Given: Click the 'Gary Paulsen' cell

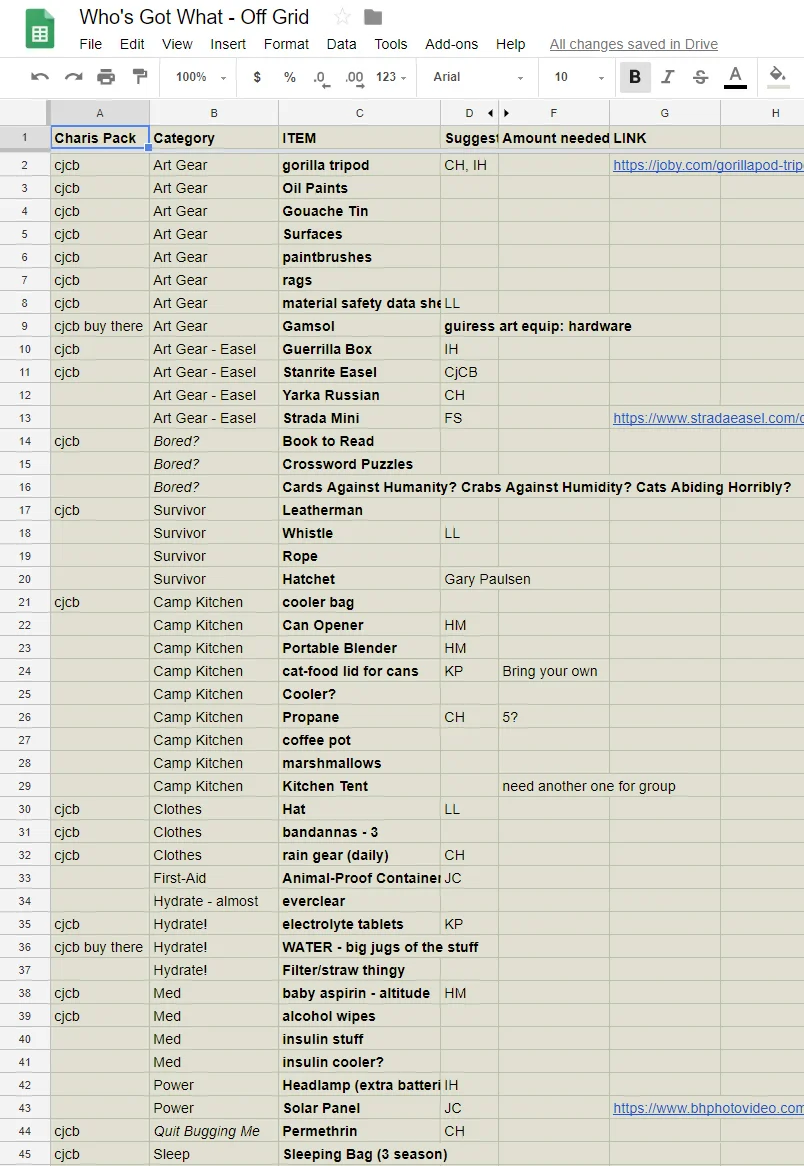Looking at the screenshot, I should (x=487, y=579).
